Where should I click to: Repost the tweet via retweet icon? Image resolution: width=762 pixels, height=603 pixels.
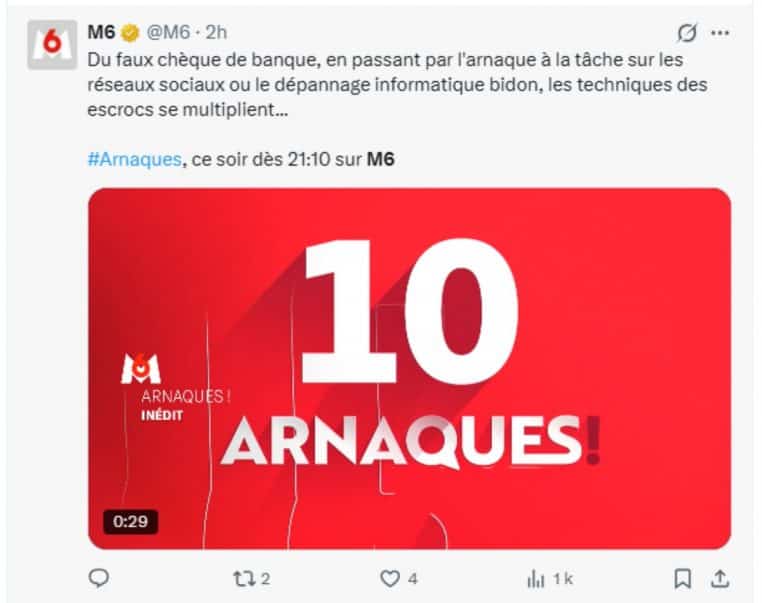[242, 579]
